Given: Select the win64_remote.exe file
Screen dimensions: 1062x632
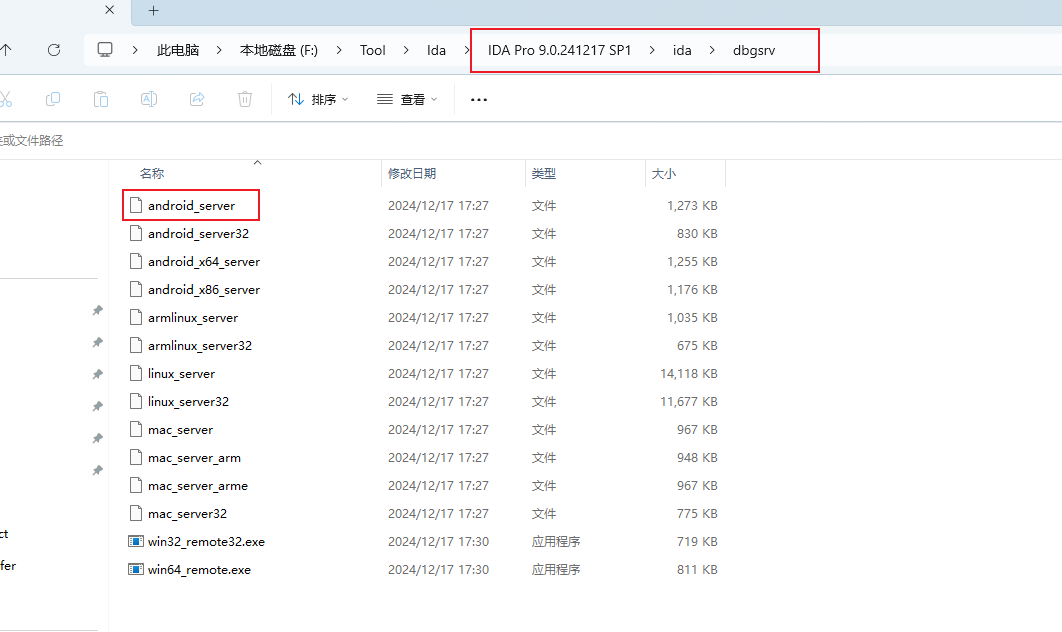Looking at the screenshot, I should tap(199, 569).
